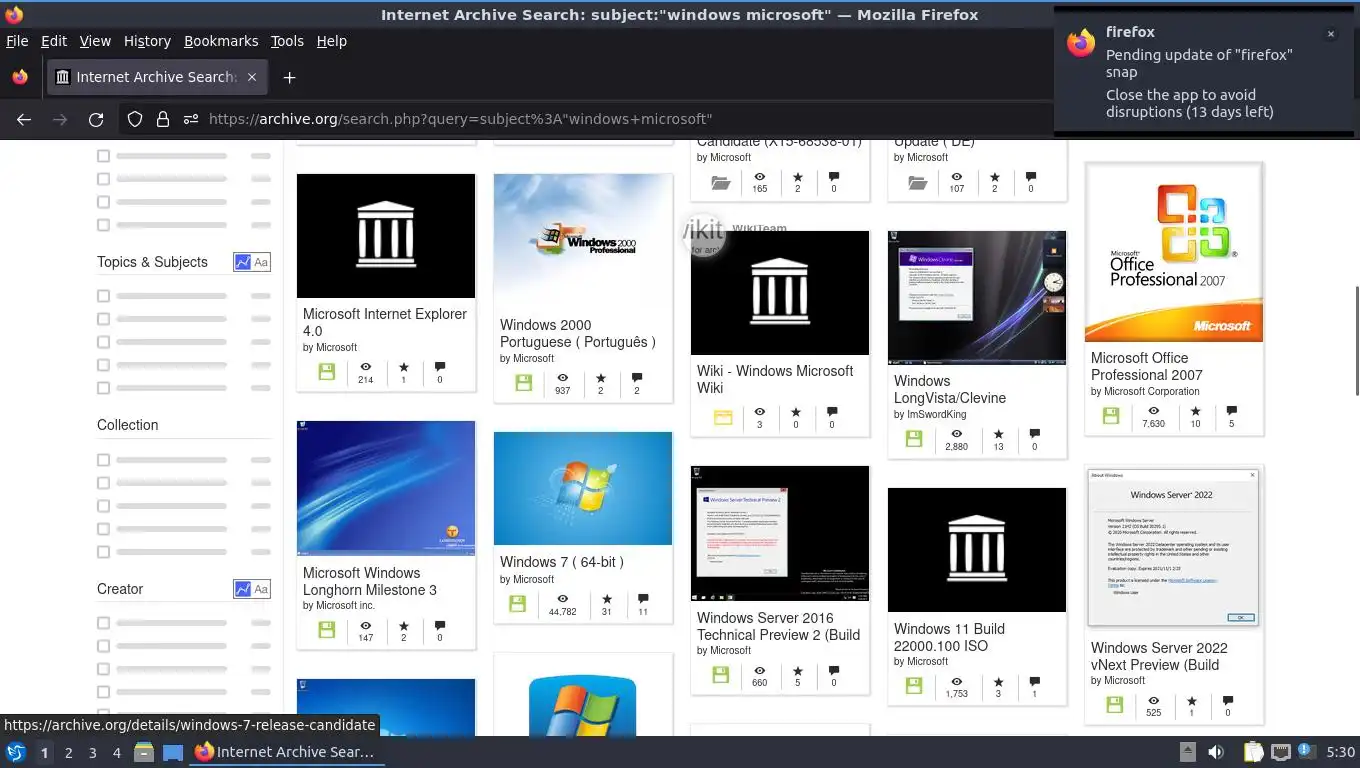Open a new browser tab
Viewport: 1360px width, 768px height.
[x=289, y=77]
